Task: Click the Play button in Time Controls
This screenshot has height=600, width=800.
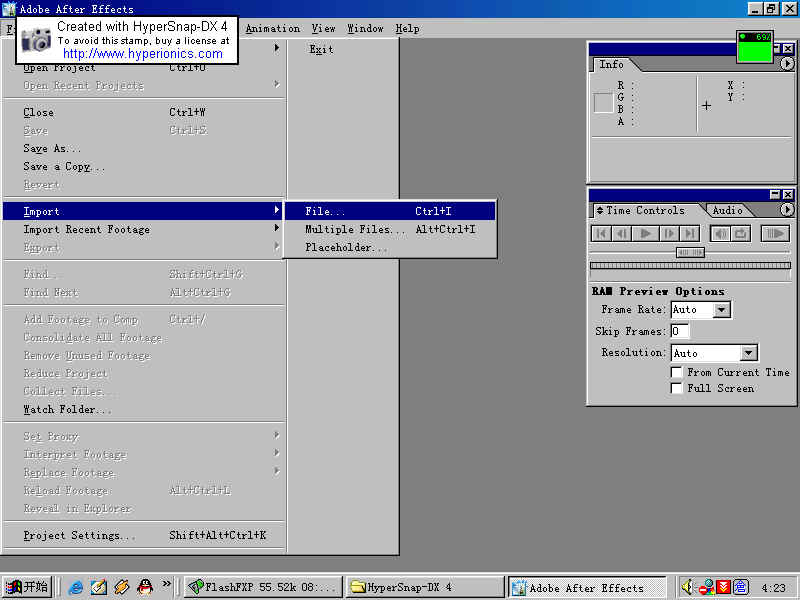Action: click(x=645, y=234)
